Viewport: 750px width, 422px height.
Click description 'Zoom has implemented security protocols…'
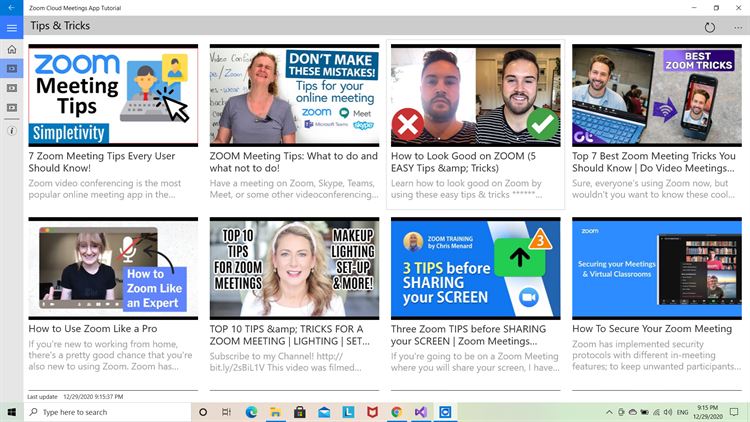pos(656,355)
